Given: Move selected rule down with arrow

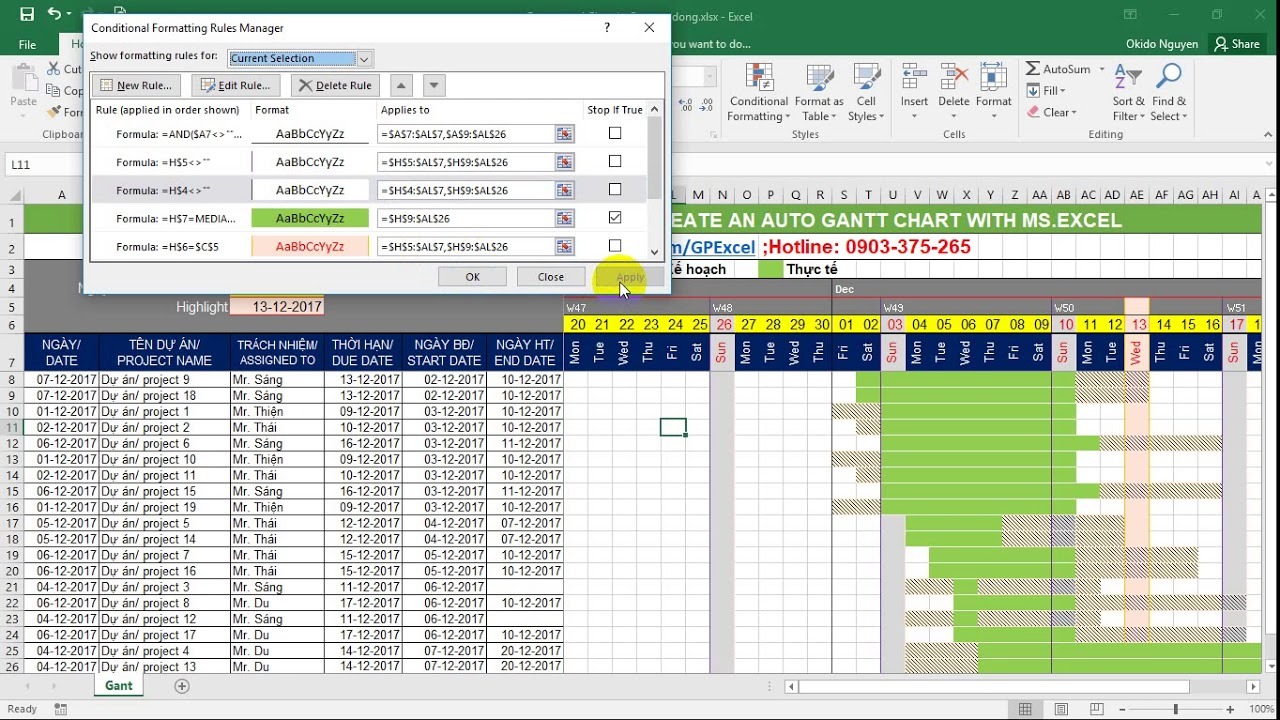Looking at the screenshot, I should pos(433,85).
